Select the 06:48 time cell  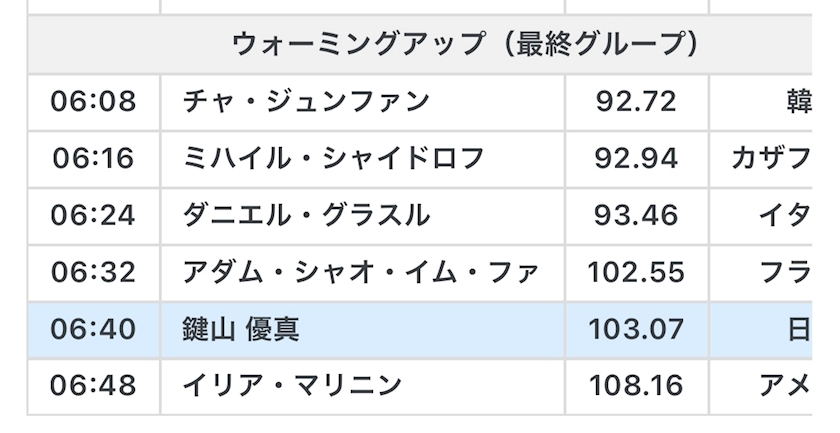click(93, 385)
